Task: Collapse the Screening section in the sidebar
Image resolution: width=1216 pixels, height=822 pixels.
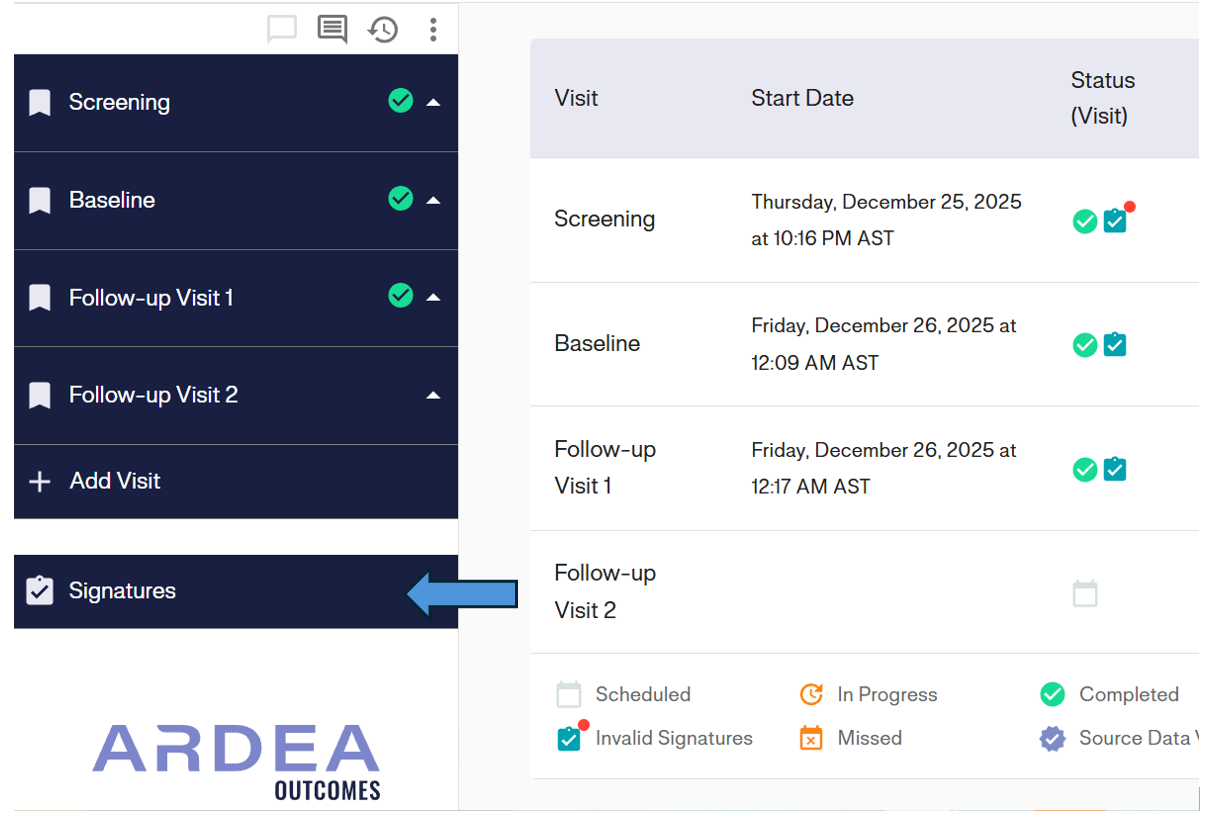Action: point(433,102)
